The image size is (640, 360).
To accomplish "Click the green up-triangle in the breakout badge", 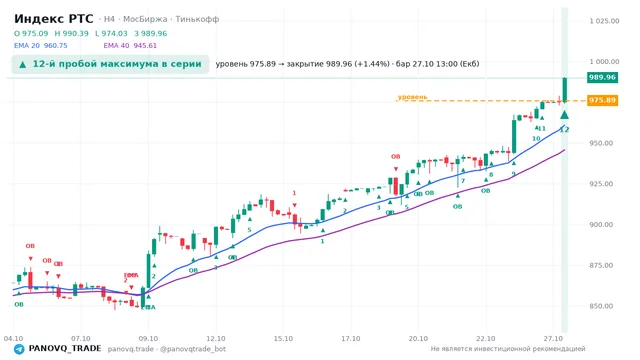I will (x=23, y=64).
